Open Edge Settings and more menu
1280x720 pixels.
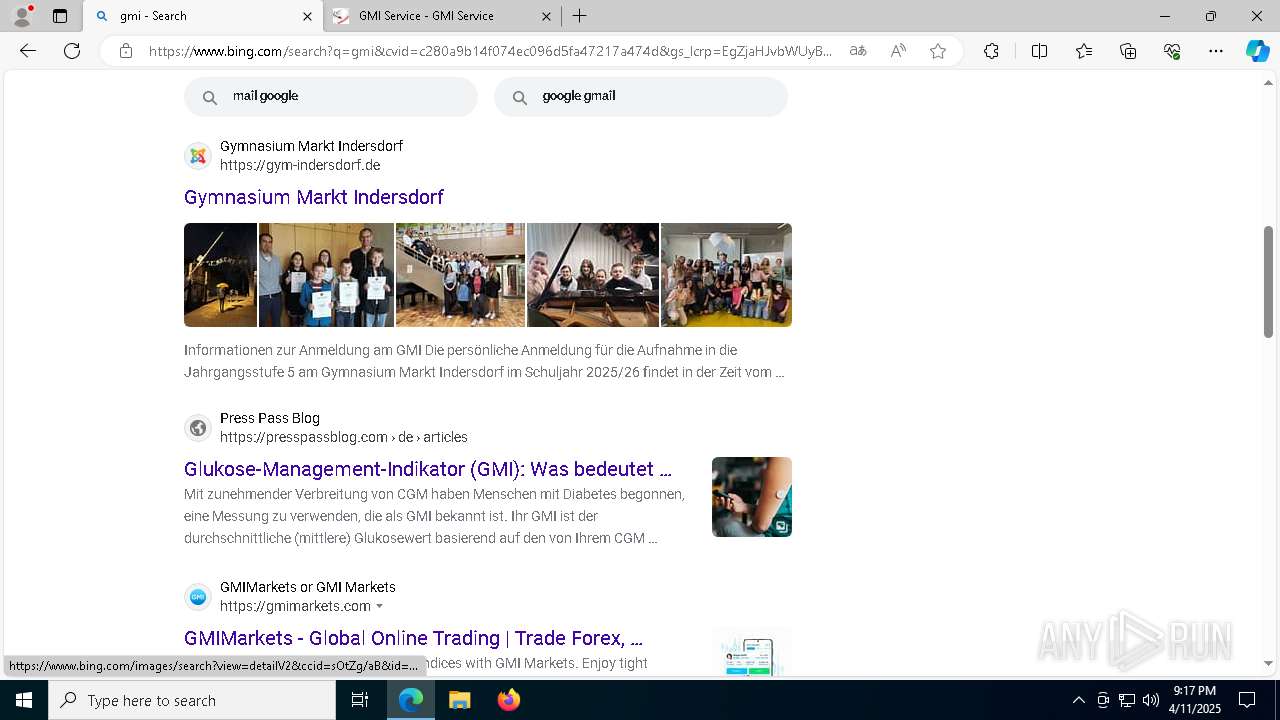(1216, 51)
